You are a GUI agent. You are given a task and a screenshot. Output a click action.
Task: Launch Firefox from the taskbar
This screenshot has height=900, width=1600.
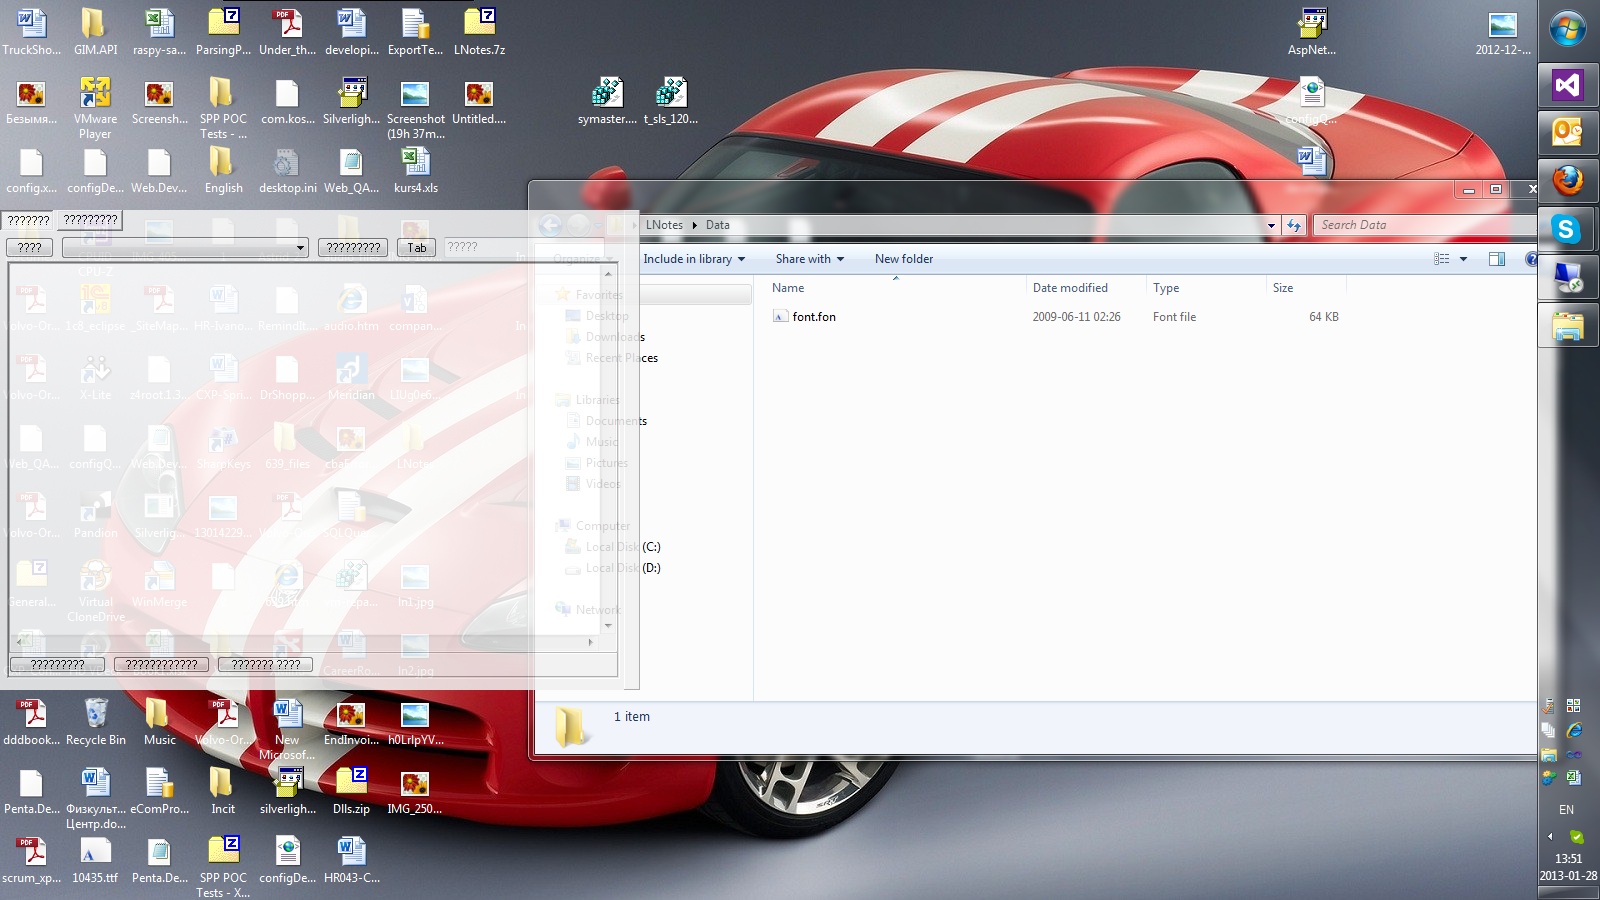pos(1567,181)
